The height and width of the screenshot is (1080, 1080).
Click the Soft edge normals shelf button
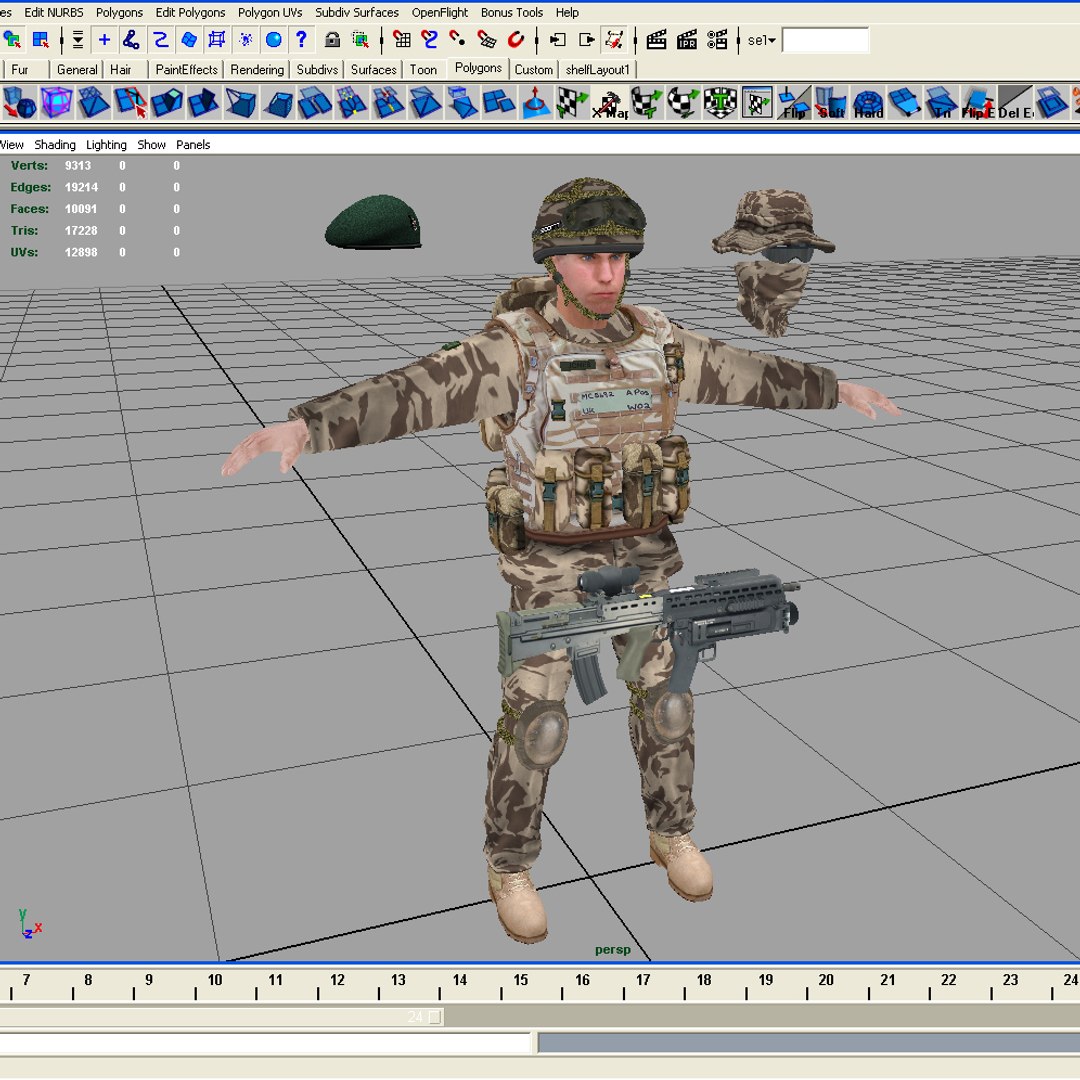tap(831, 103)
